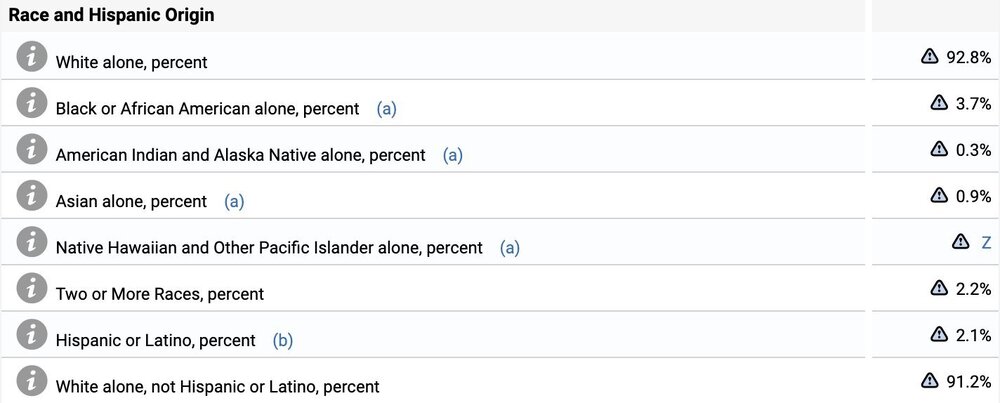The height and width of the screenshot is (403, 1000).
Task: Click warning triangle beside 2.2% value
Action: [939, 288]
